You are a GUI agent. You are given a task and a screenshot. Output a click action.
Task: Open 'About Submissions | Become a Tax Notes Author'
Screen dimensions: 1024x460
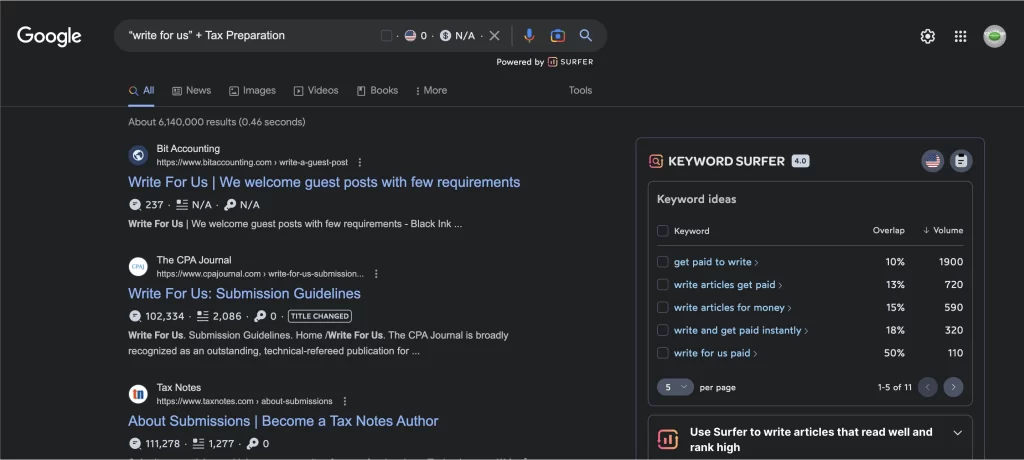coord(283,421)
